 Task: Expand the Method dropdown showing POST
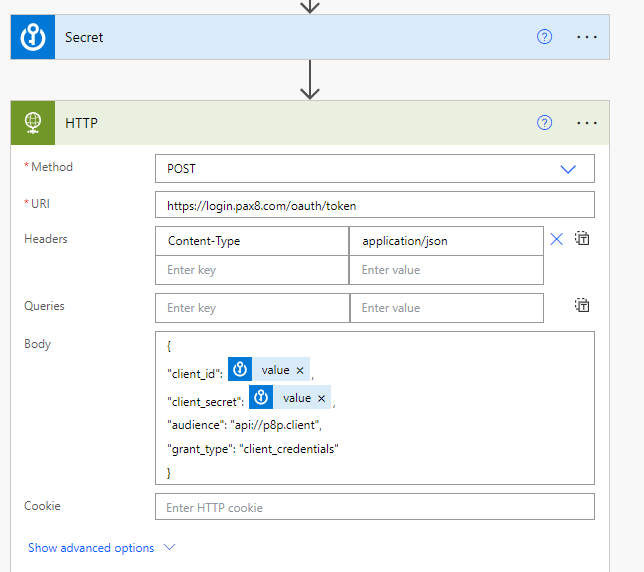coord(568,169)
